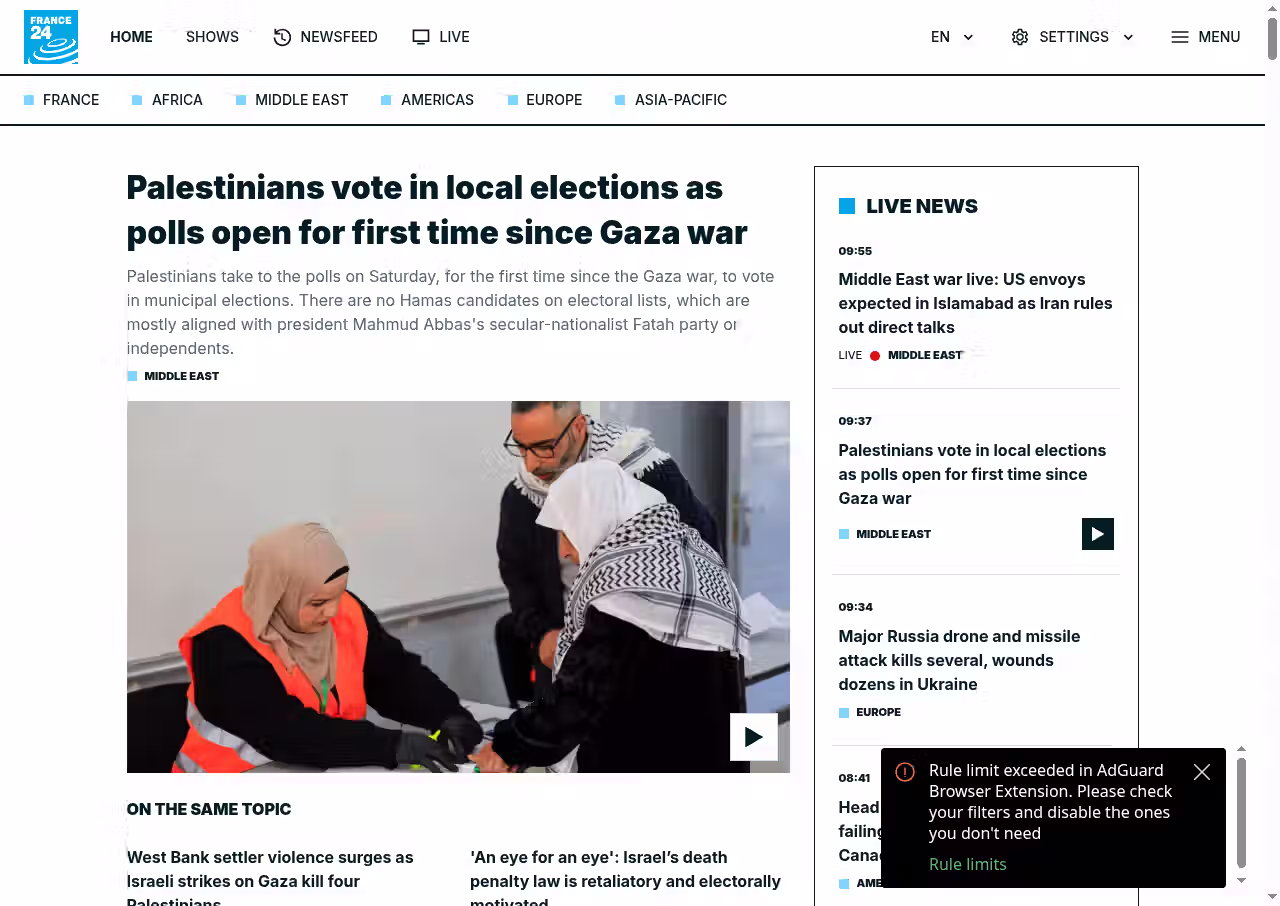Viewport: 1280px width, 906px height.
Task: Click the Settings gear icon
Action: [x=1020, y=37]
